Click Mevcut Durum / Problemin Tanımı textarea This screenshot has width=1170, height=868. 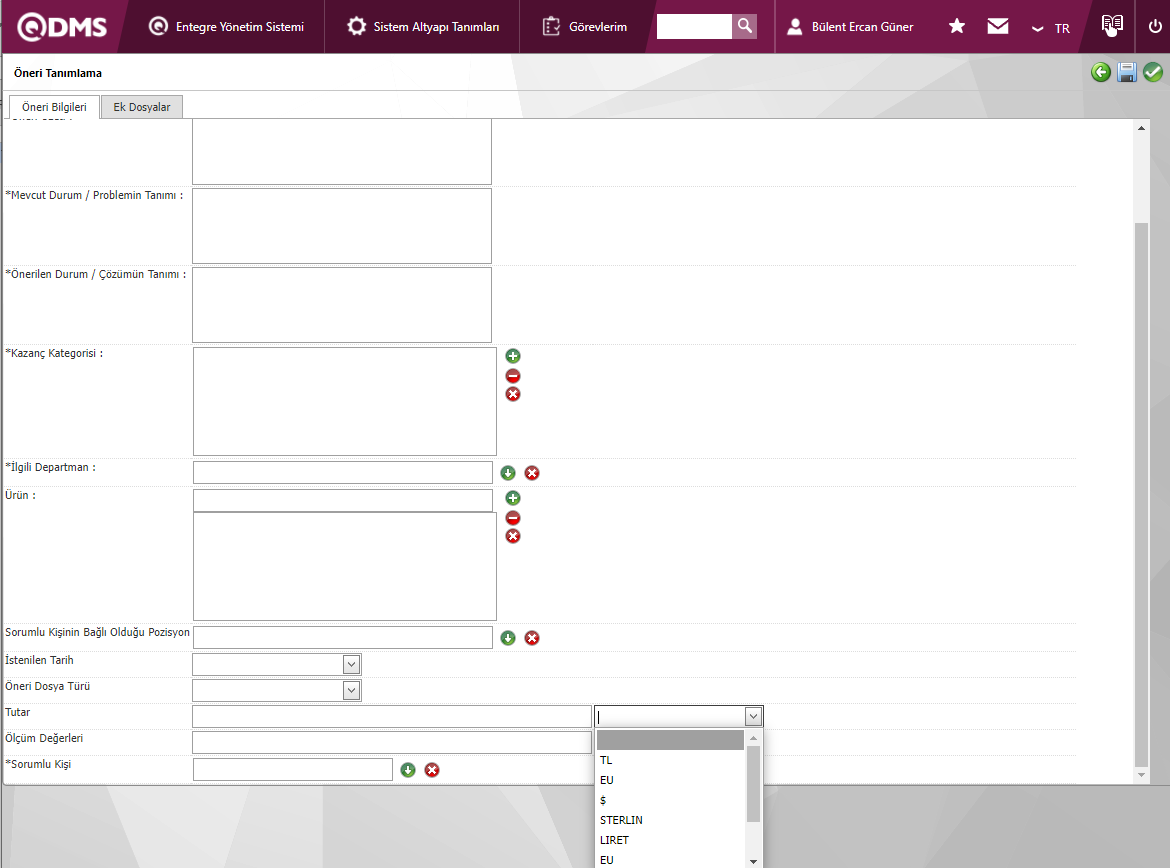pos(342,225)
